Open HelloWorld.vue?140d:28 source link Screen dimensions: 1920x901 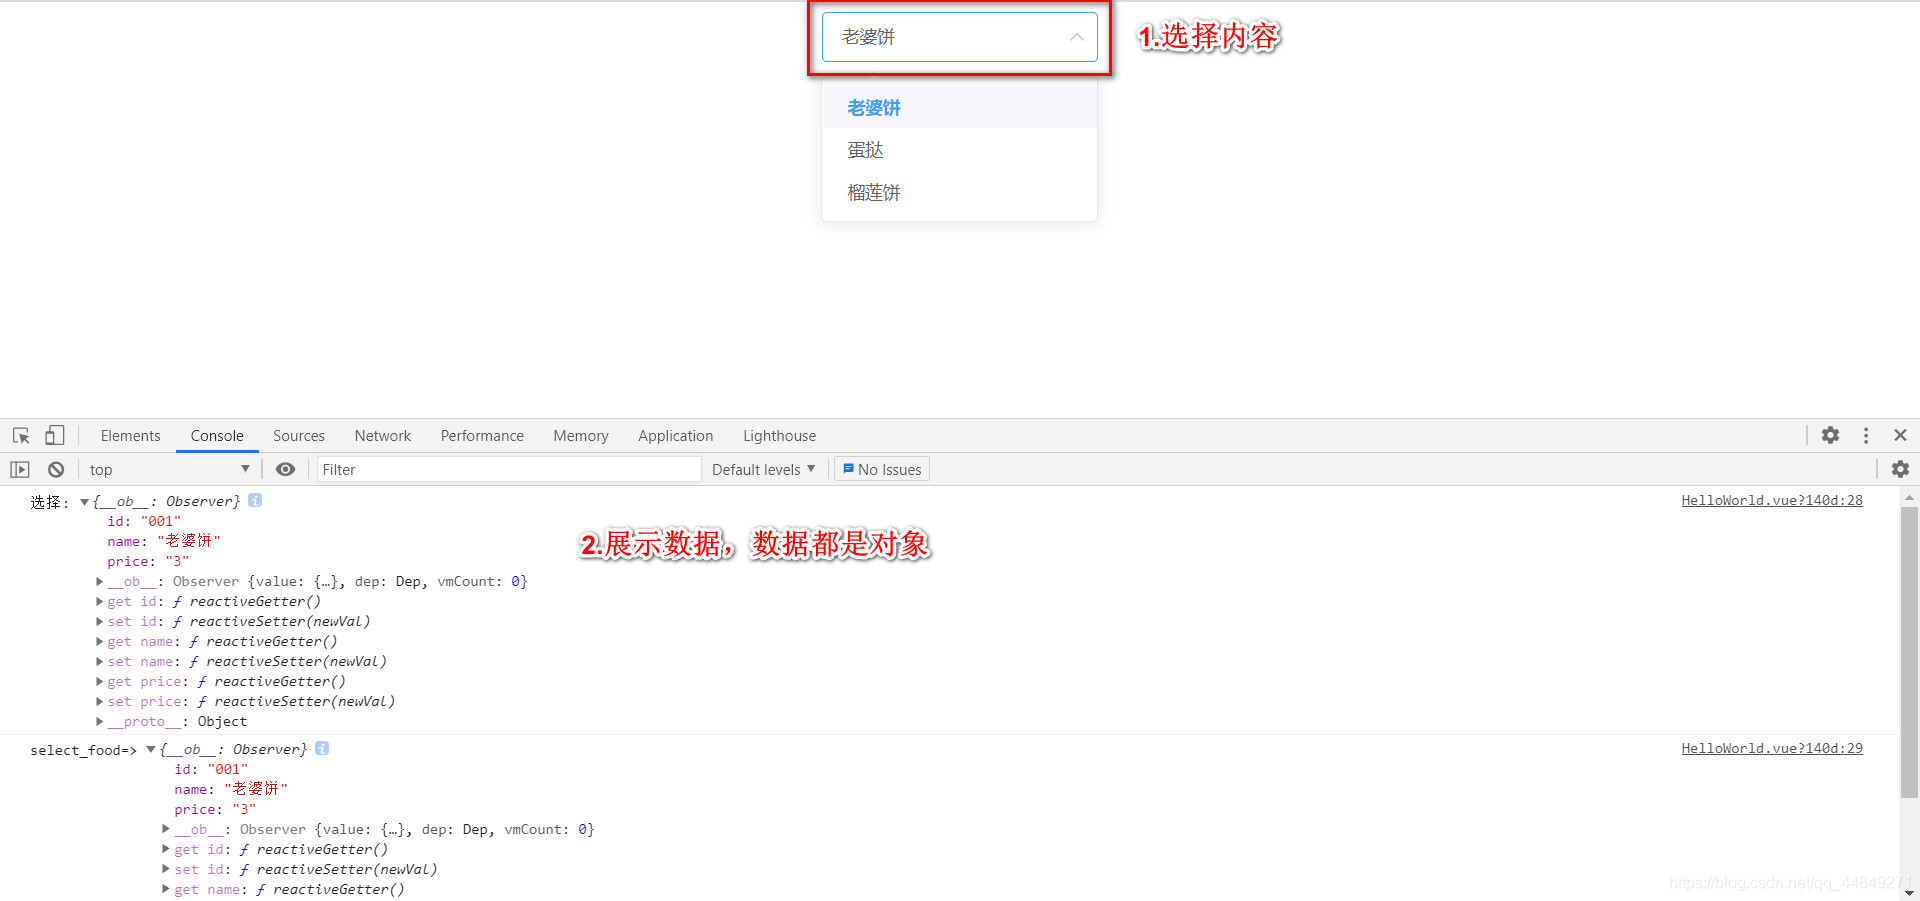point(1771,500)
